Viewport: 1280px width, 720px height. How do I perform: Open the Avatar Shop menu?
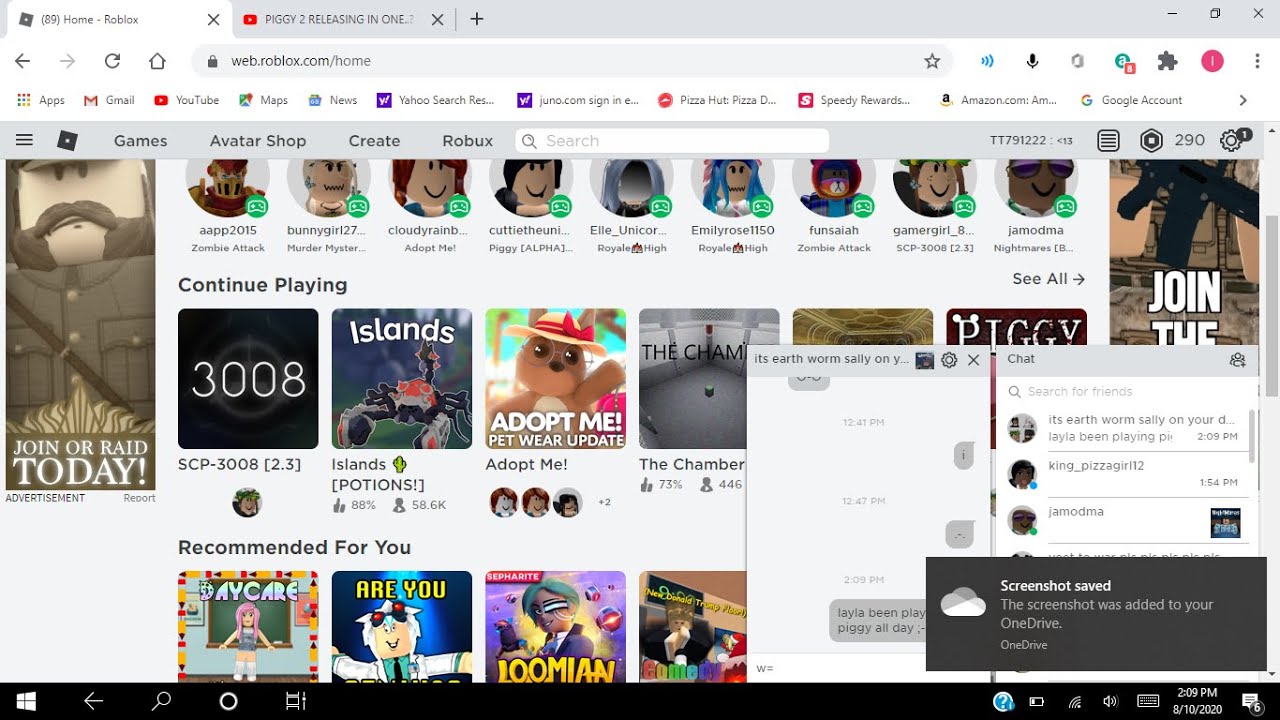[x=258, y=141]
